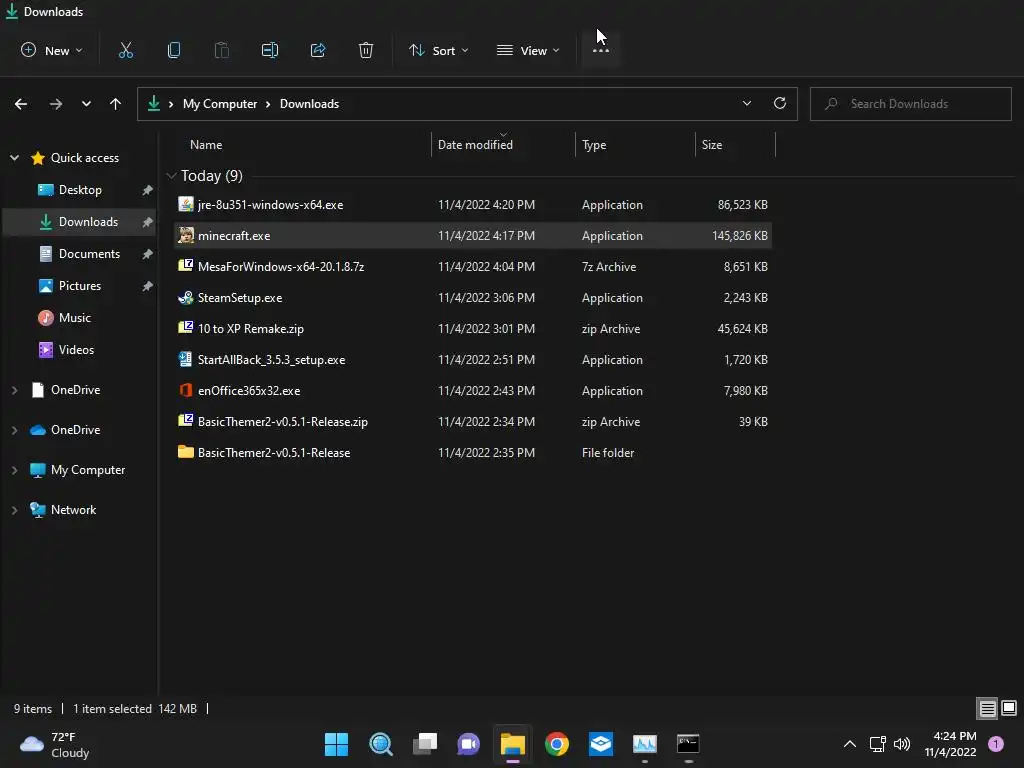1024x768 pixels.
Task: Click the Copy icon in toolbar
Action: tap(174, 50)
